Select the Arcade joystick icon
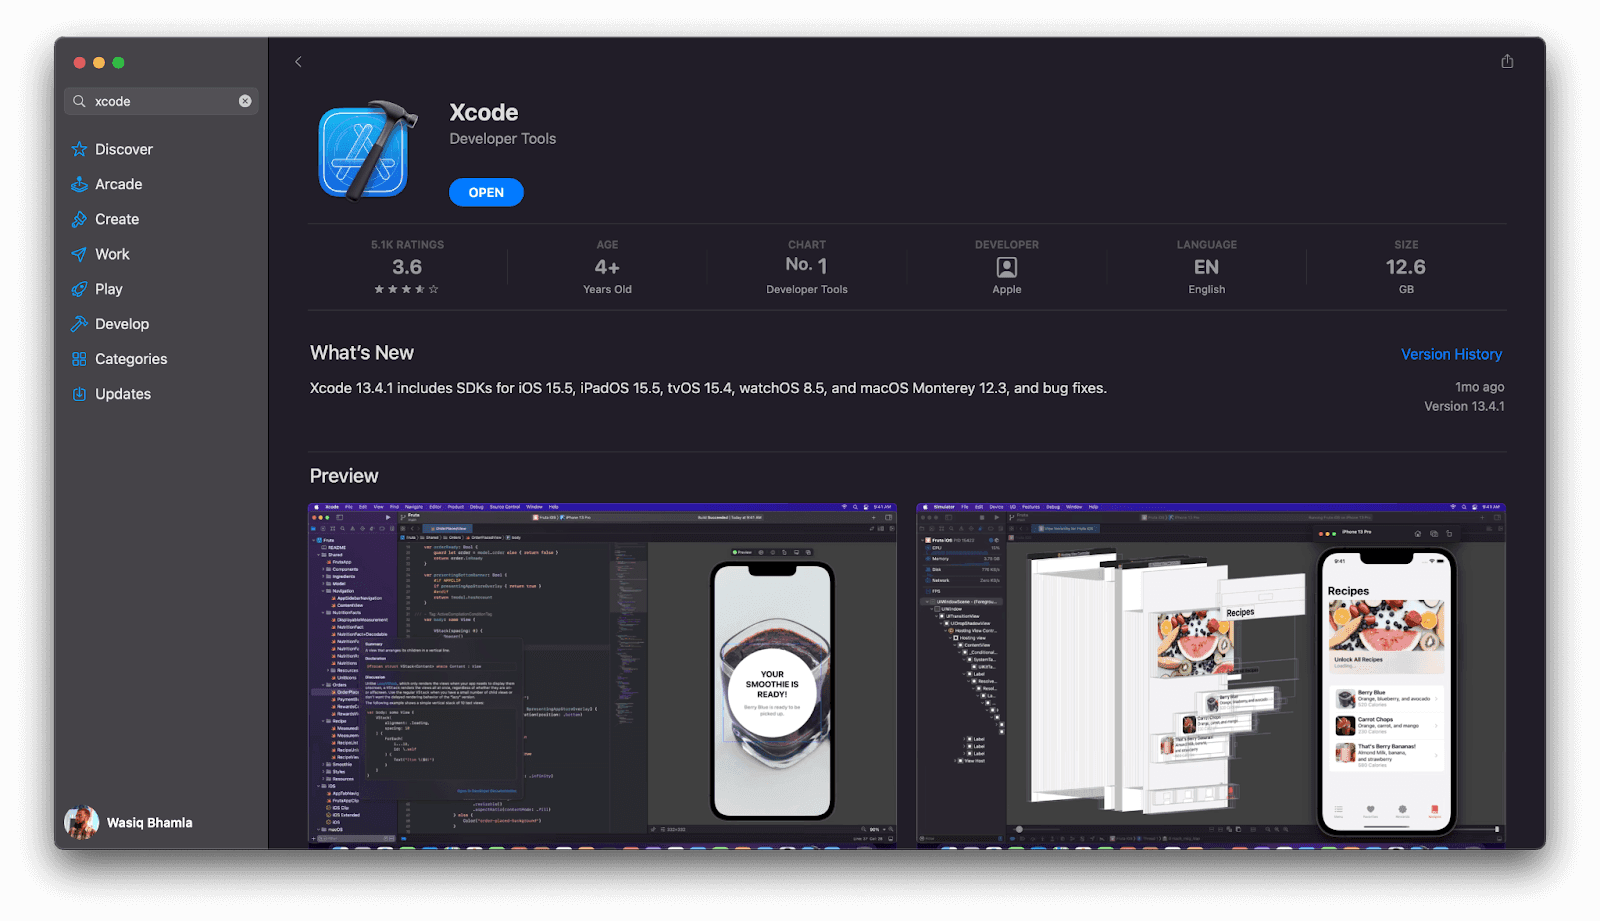The width and height of the screenshot is (1600, 921). coord(79,184)
